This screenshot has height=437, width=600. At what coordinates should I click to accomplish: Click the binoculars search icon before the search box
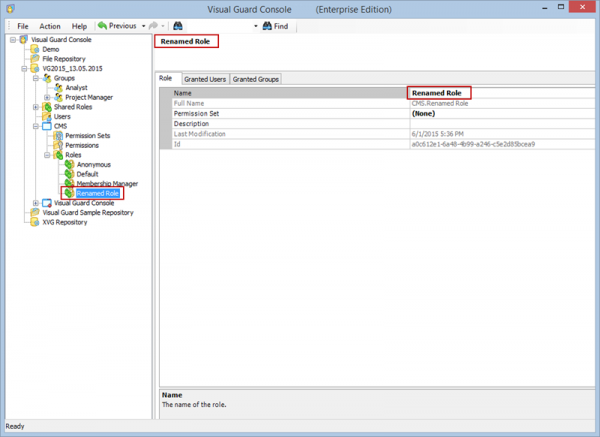click(x=178, y=26)
